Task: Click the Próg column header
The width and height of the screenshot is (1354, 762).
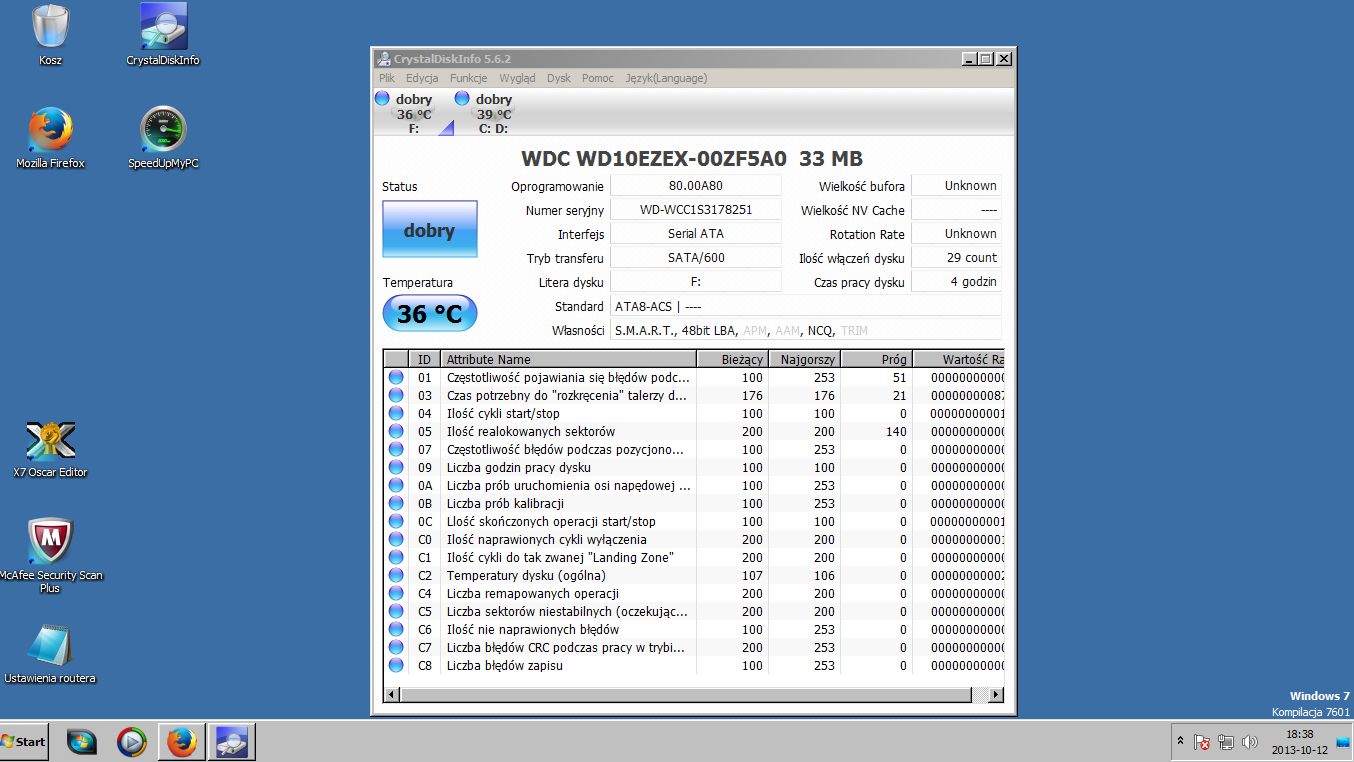Action: [x=876, y=359]
